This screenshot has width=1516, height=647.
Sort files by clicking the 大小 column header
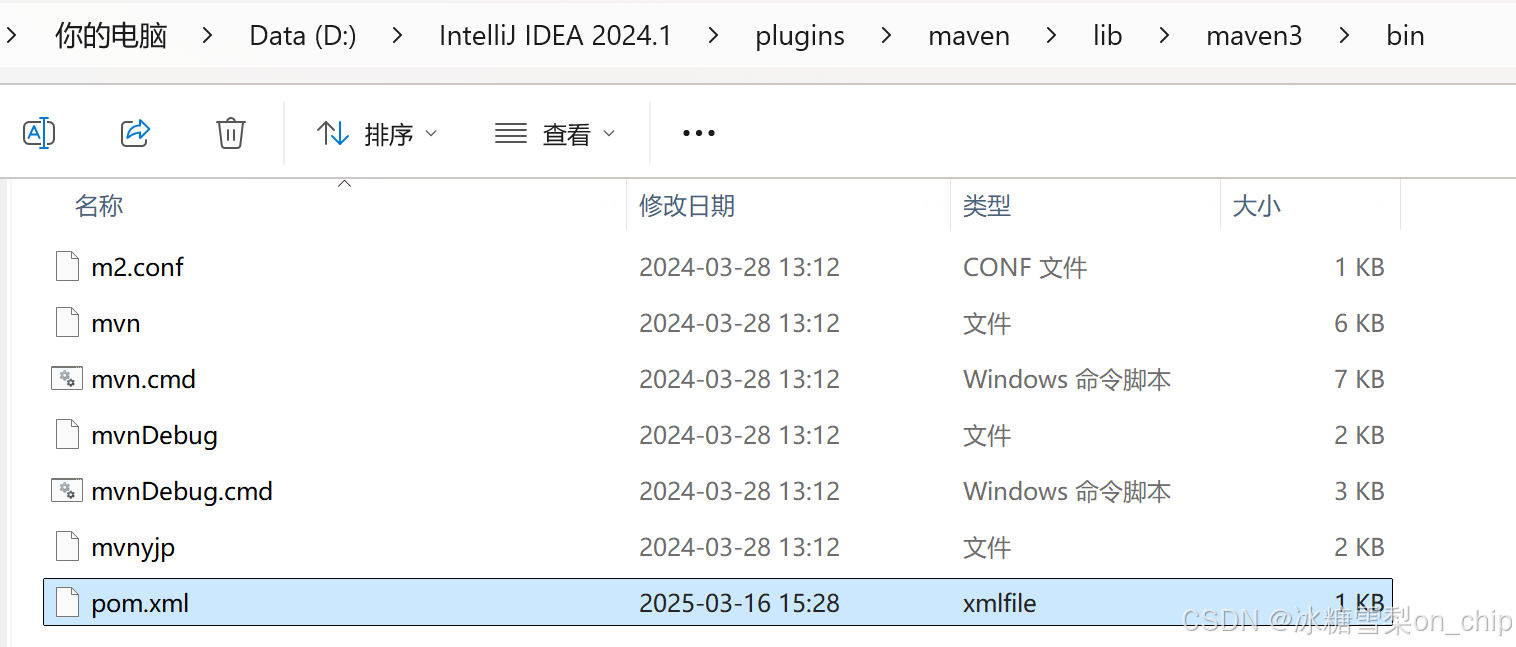(1256, 206)
